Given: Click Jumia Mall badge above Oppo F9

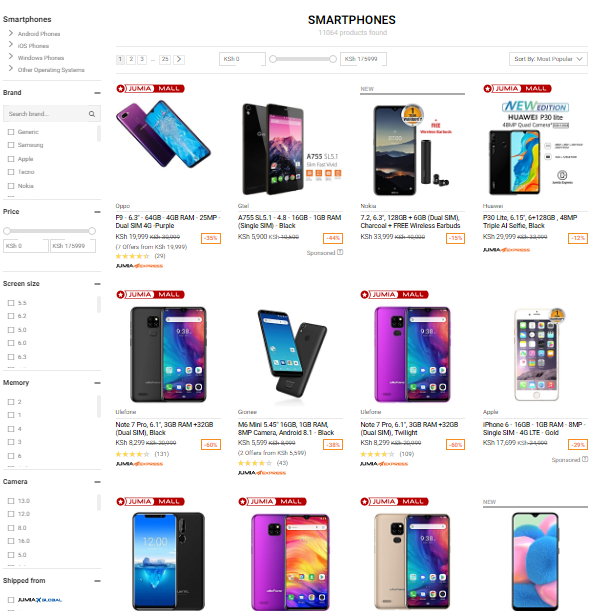Looking at the screenshot, I should click(150, 89).
